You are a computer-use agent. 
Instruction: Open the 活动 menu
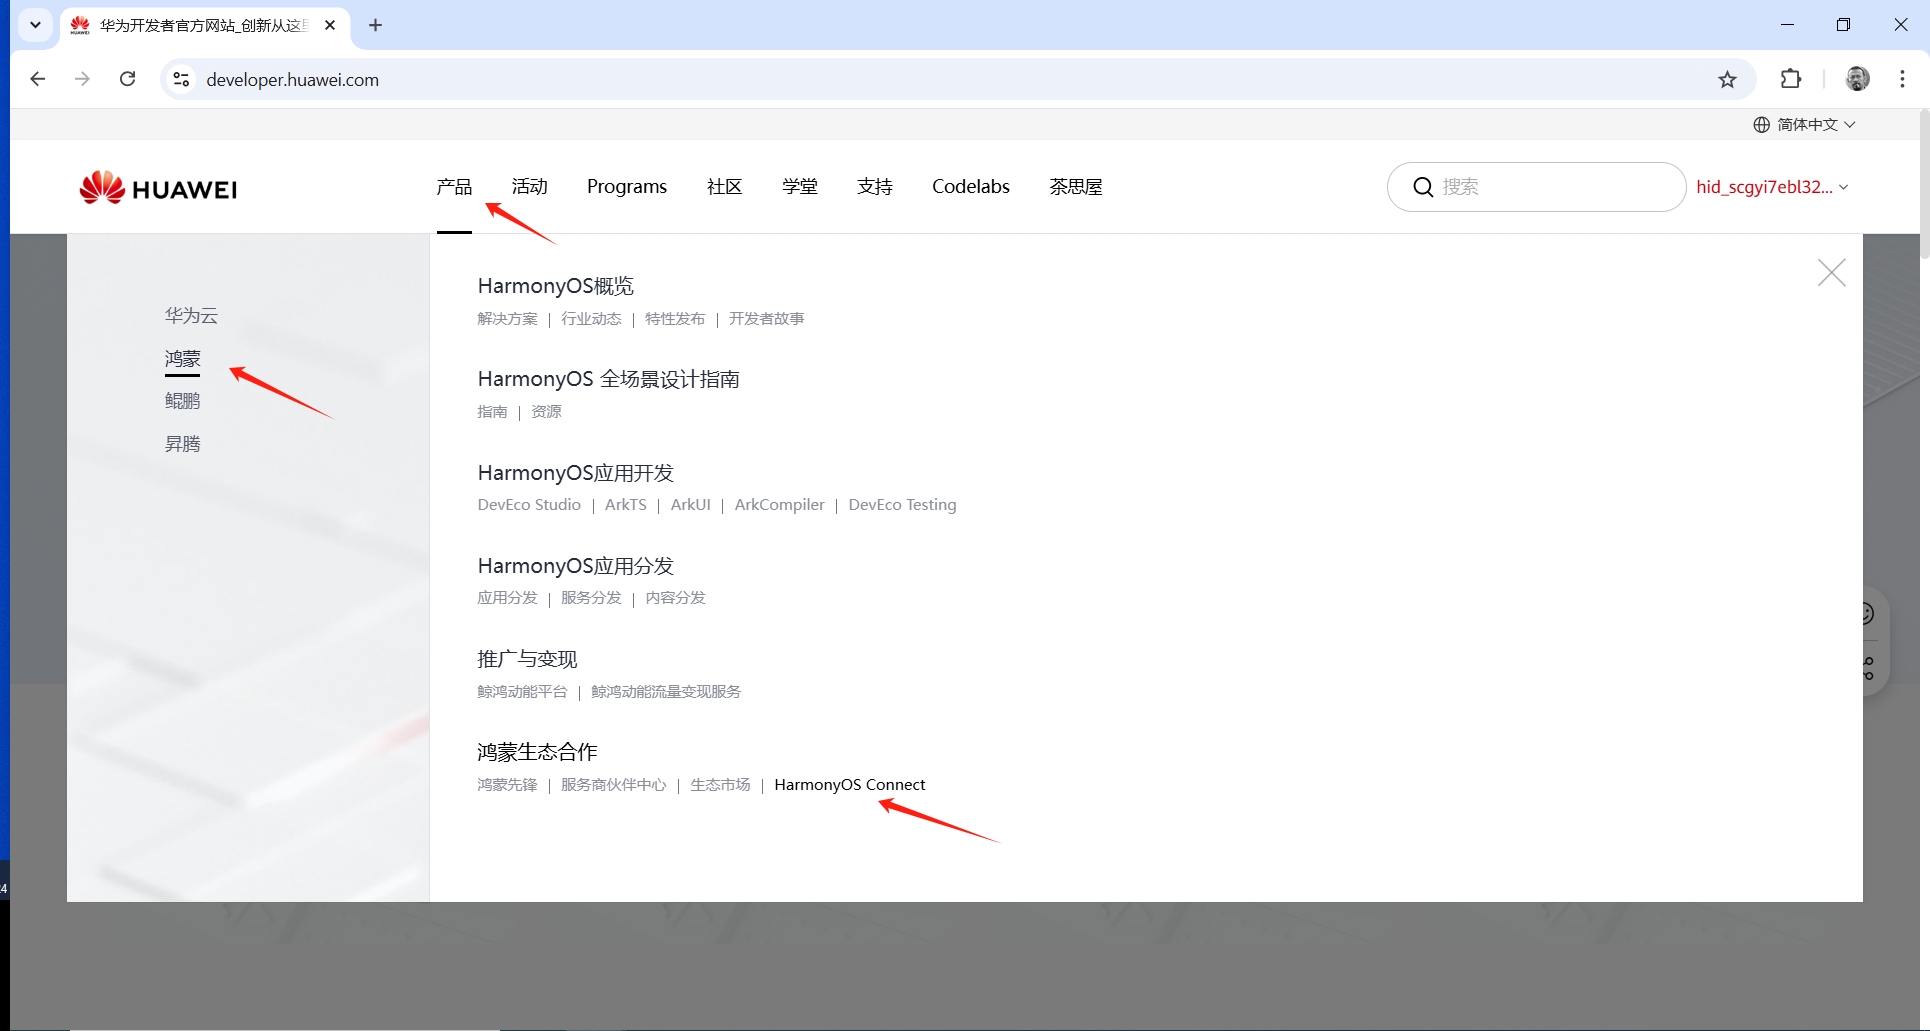(x=530, y=187)
